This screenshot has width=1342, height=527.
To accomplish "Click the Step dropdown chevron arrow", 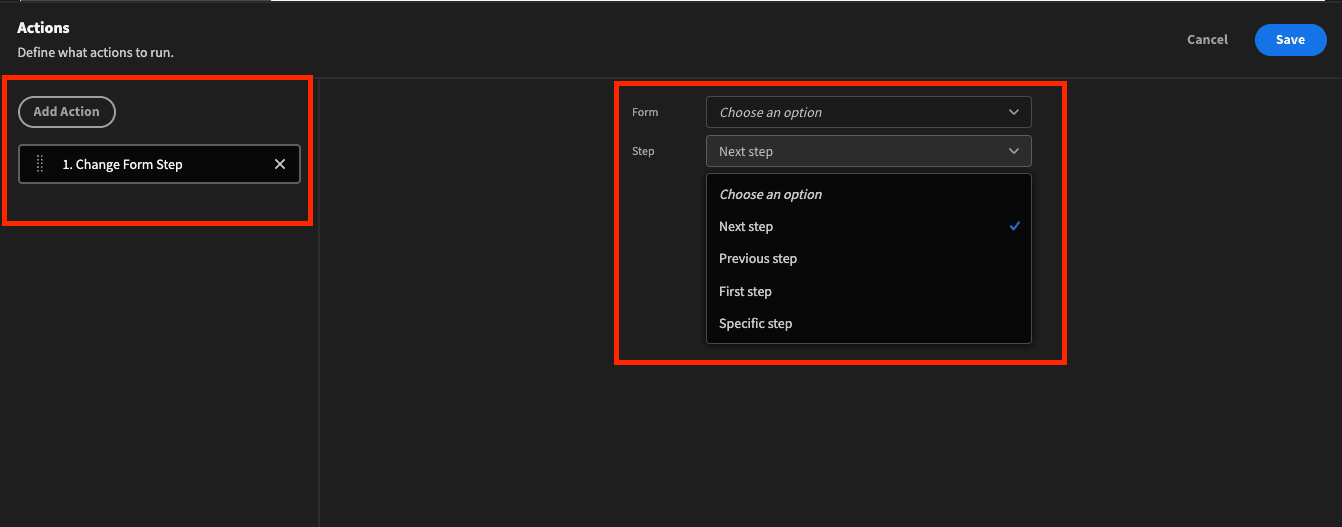I will 1014,151.
